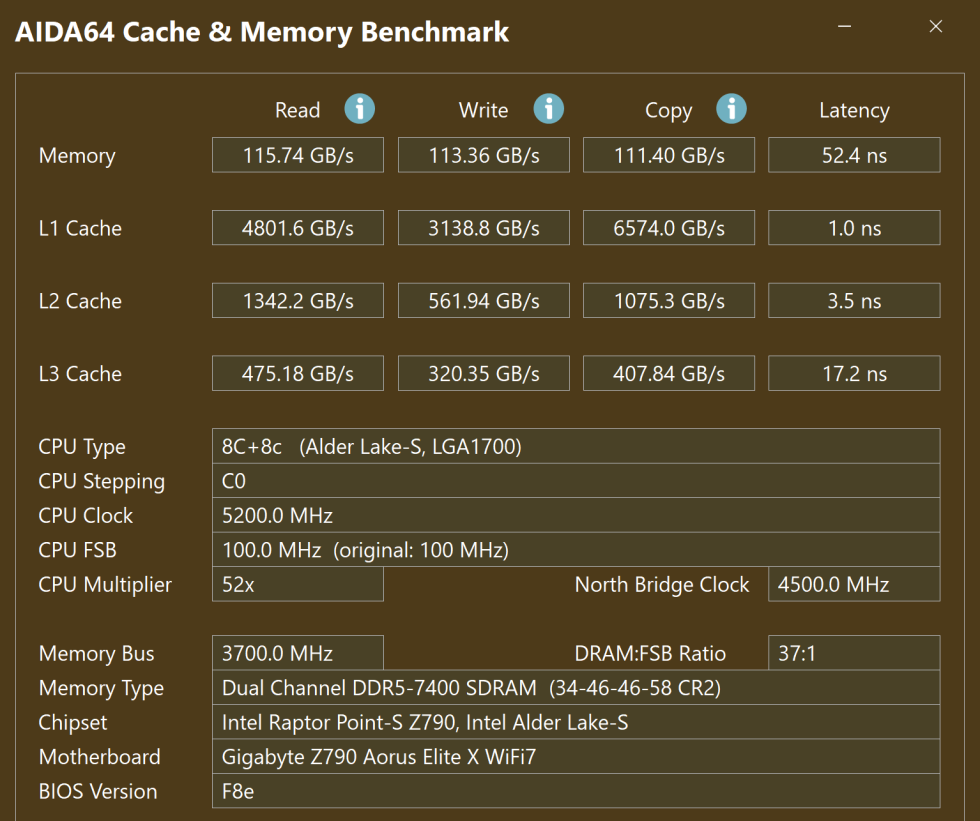Click the L2 Cache Write 561.94 GB/s value
The width and height of the screenshot is (980, 821).
484,301
